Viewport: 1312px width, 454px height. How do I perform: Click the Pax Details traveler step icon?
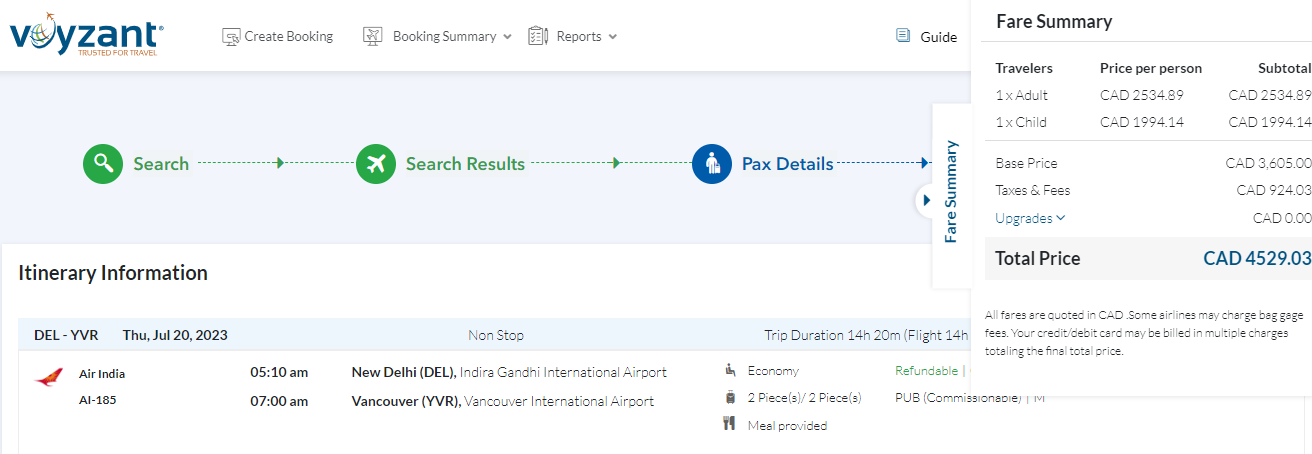point(712,164)
